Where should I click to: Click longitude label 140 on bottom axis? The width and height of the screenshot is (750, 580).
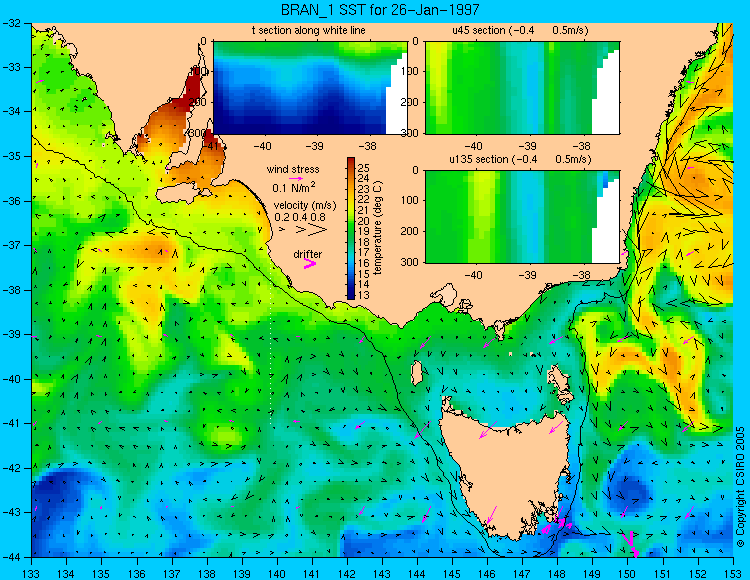coord(276,574)
